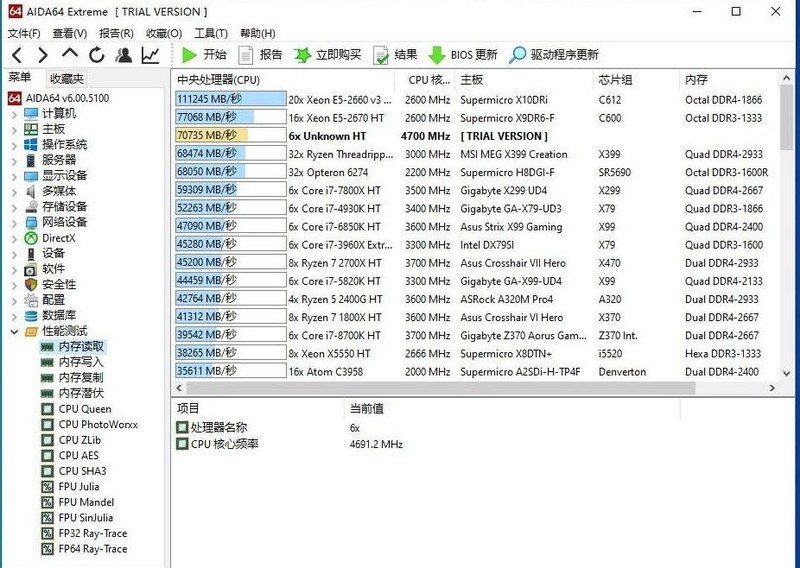Select the 6x Unknown HT row
This screenshot has width=800, height=568.
(x=474, y=136)
